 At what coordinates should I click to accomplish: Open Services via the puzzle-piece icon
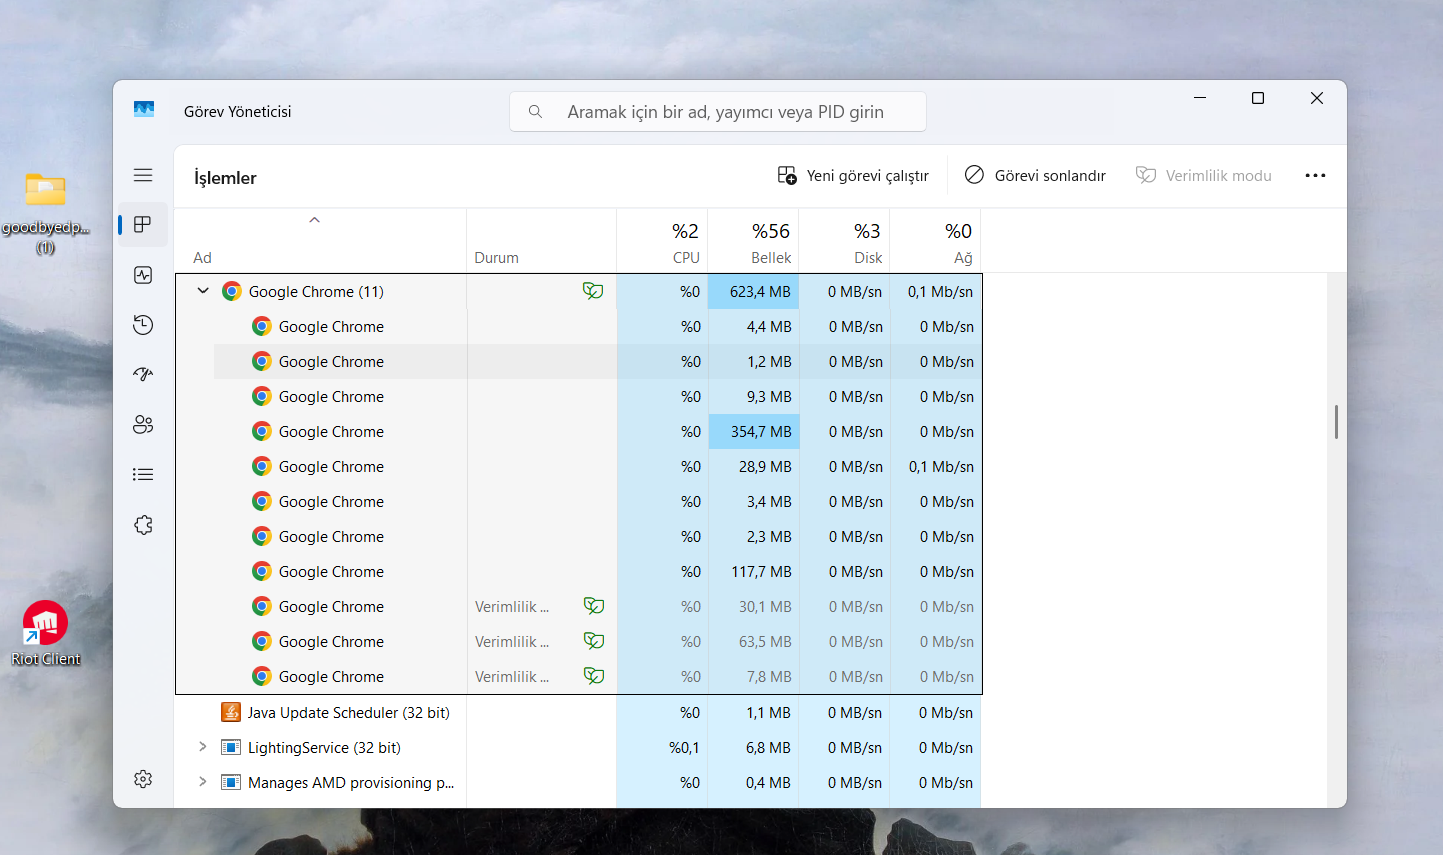tap(143, 525)
